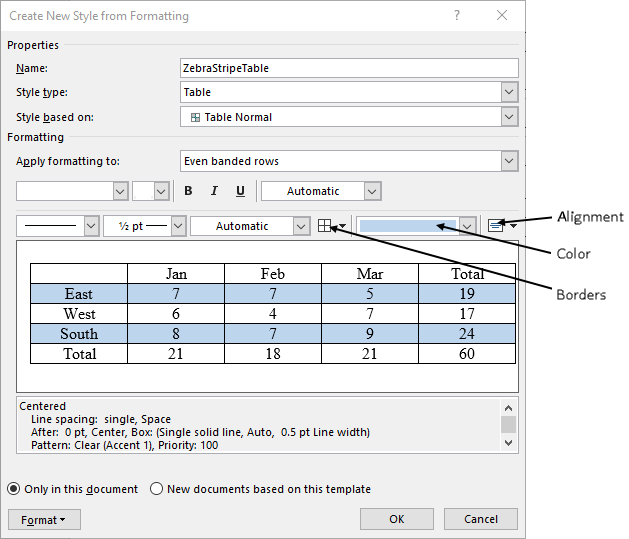This screenshot has height=539, width=629.
Task: Click the dialog Help question mark
Action: 457,16
